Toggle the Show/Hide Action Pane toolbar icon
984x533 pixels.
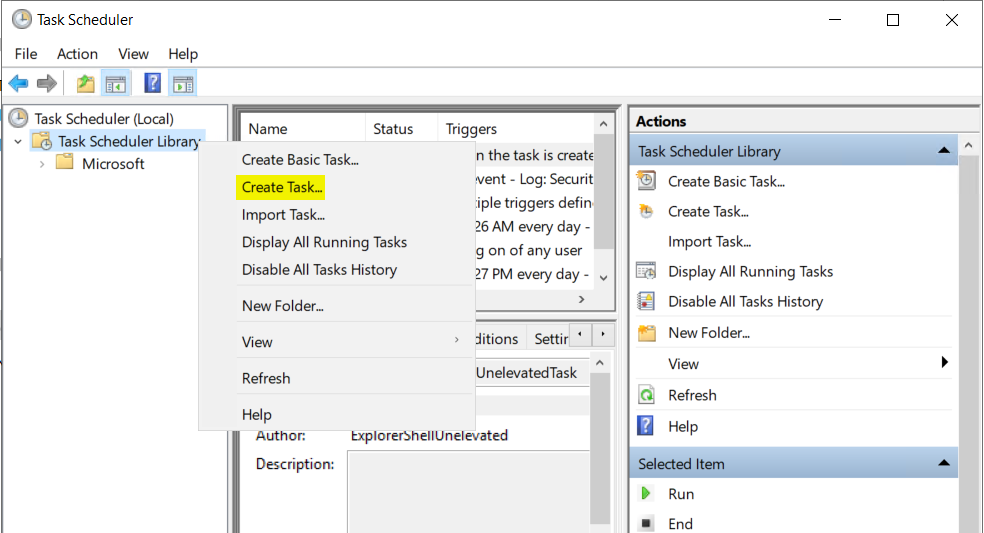pyautogui.click(x=183, y=83)
